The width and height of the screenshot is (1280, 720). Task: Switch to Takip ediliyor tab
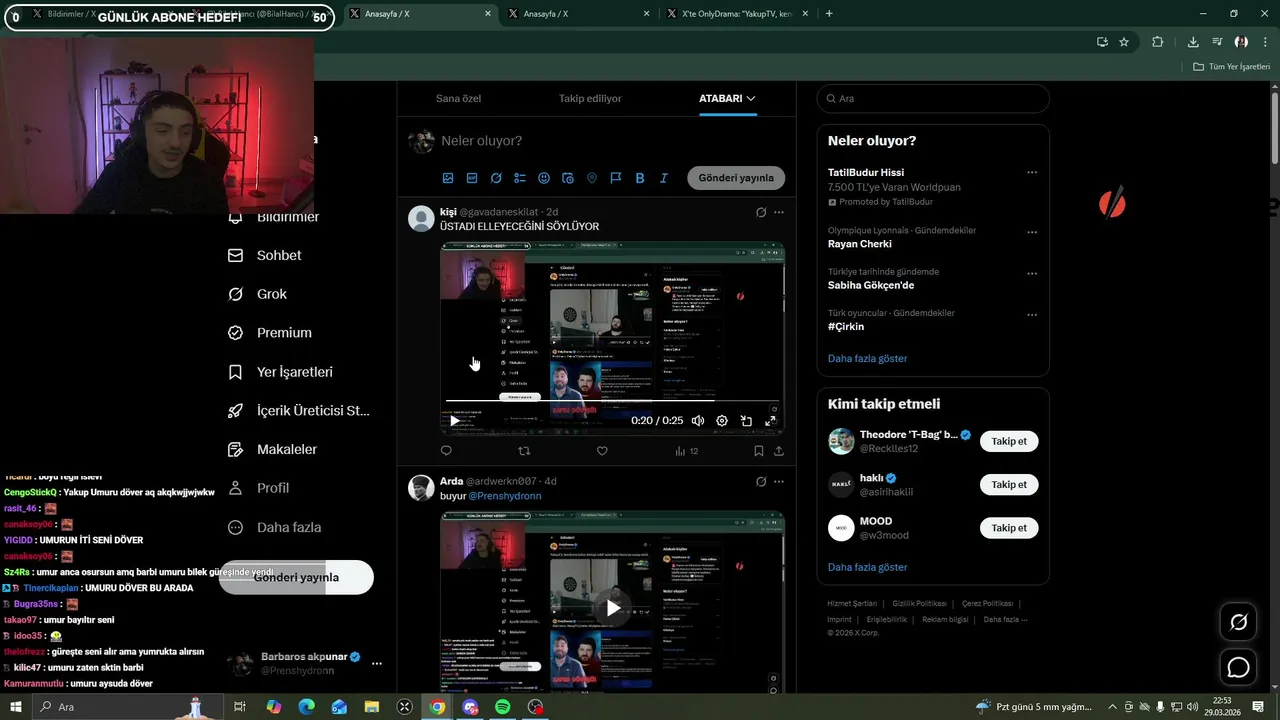point(590,98)
